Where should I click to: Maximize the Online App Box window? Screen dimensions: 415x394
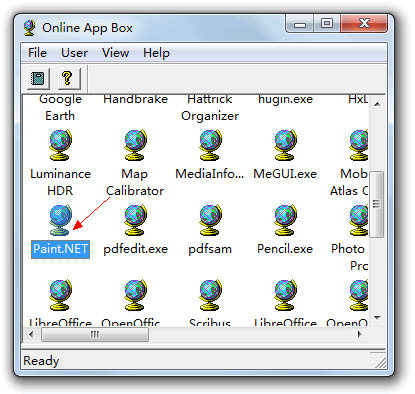click(327, 23)
